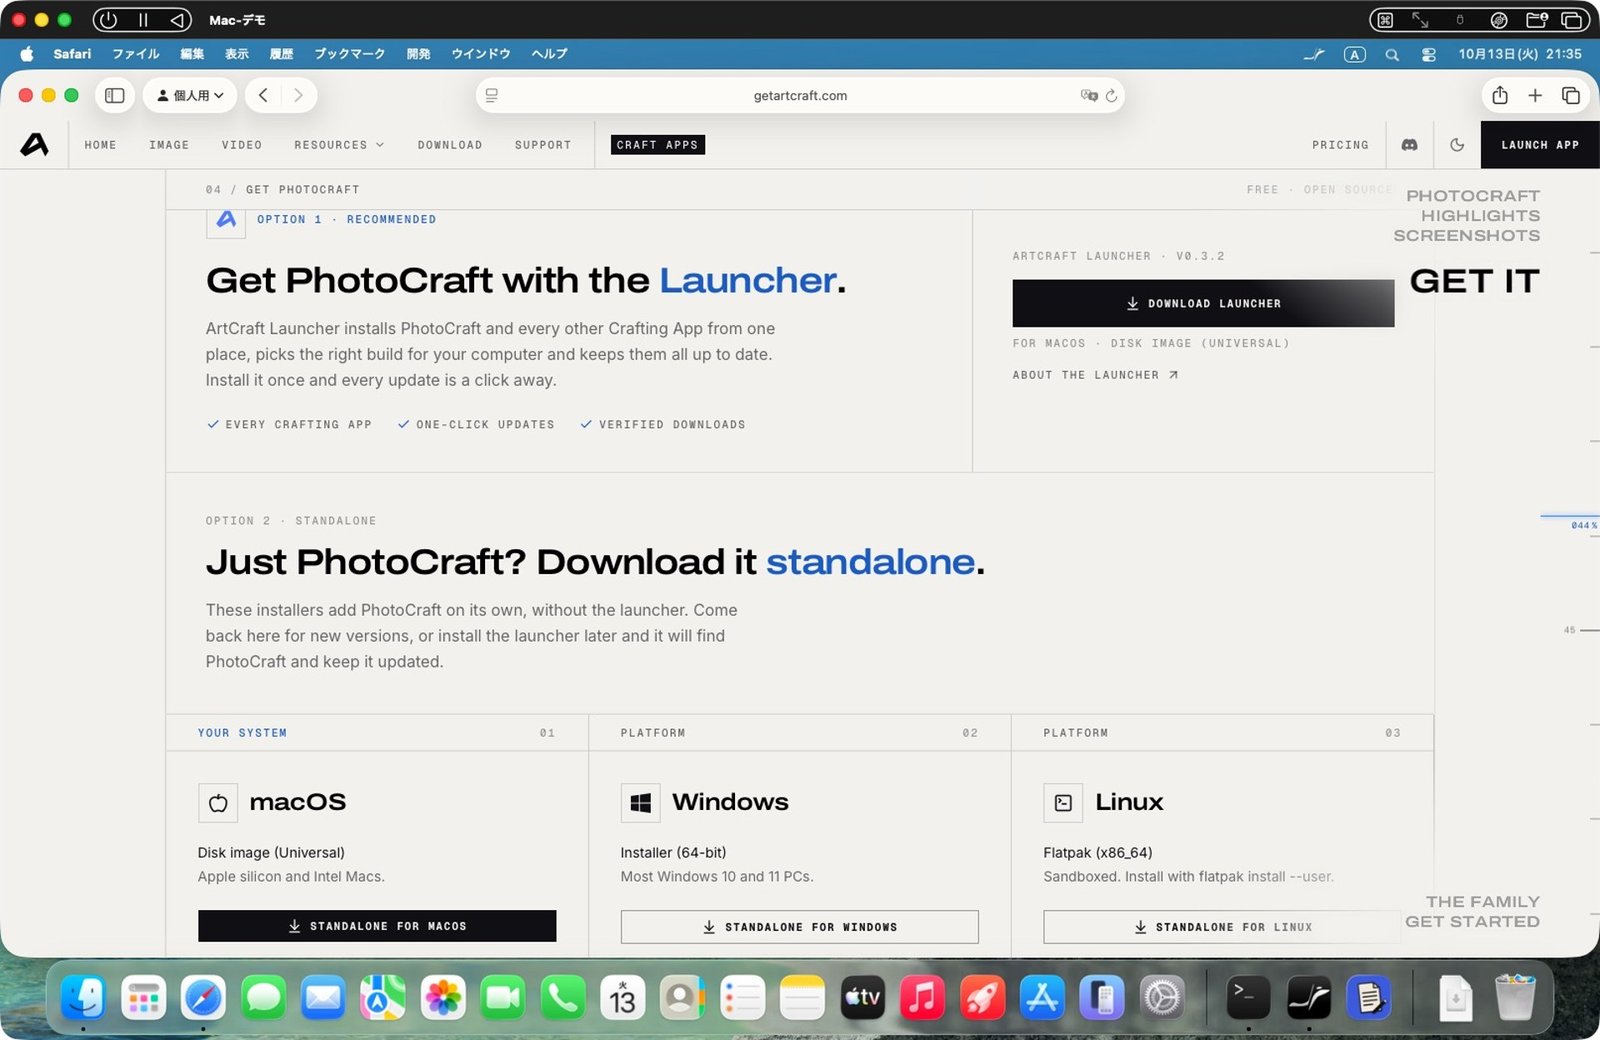This screenshot has height=1040, width=1600.
Task: Go back to previous page
Action: pyautogui.click(x=263, y=95)
